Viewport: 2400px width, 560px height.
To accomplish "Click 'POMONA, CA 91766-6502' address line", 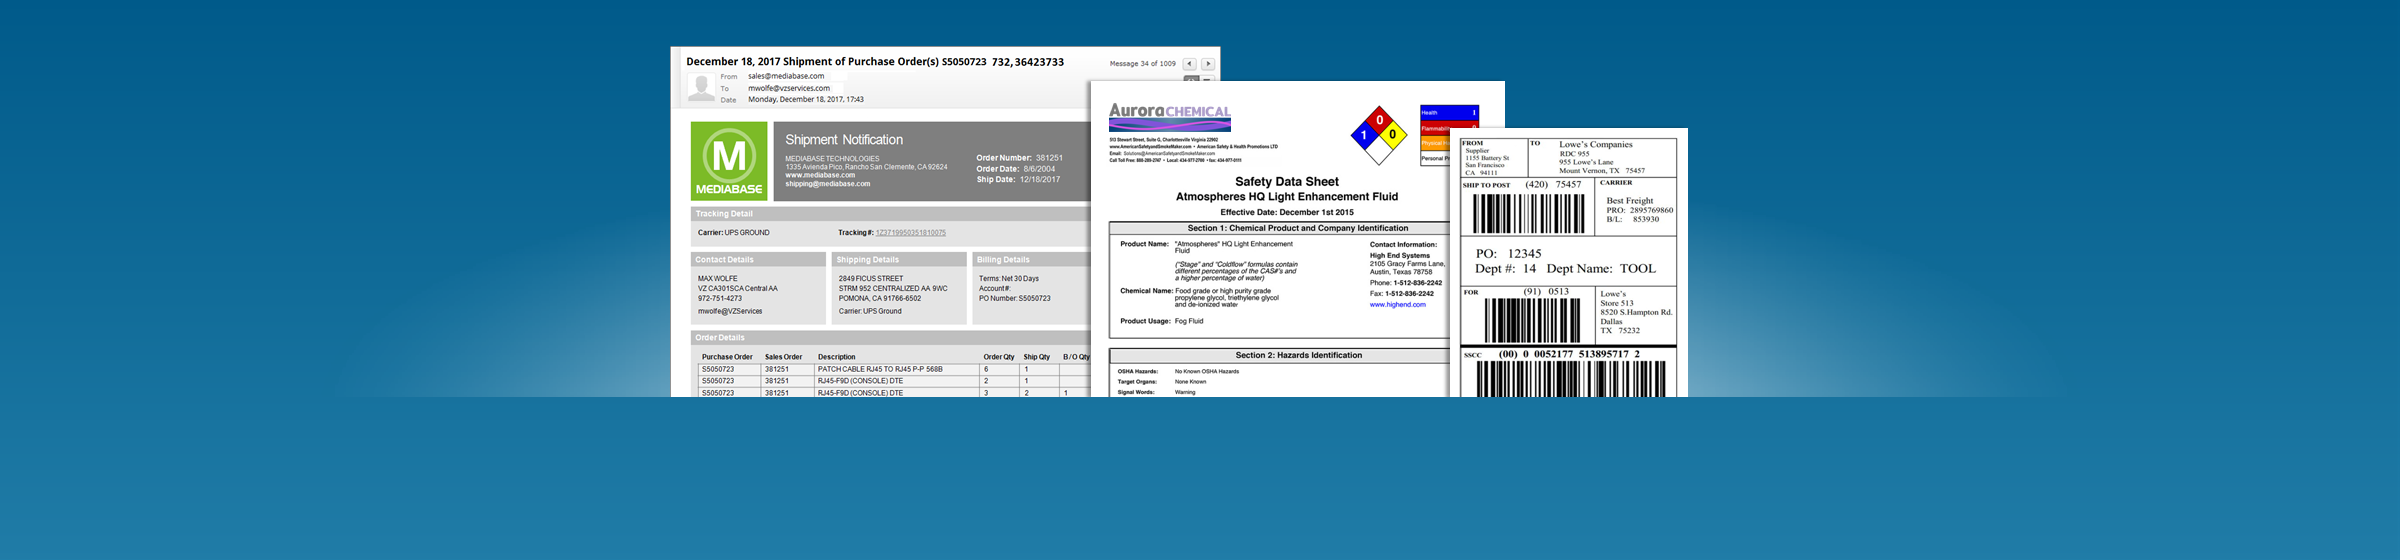I will pyautogui.click(x=880, y=298).
